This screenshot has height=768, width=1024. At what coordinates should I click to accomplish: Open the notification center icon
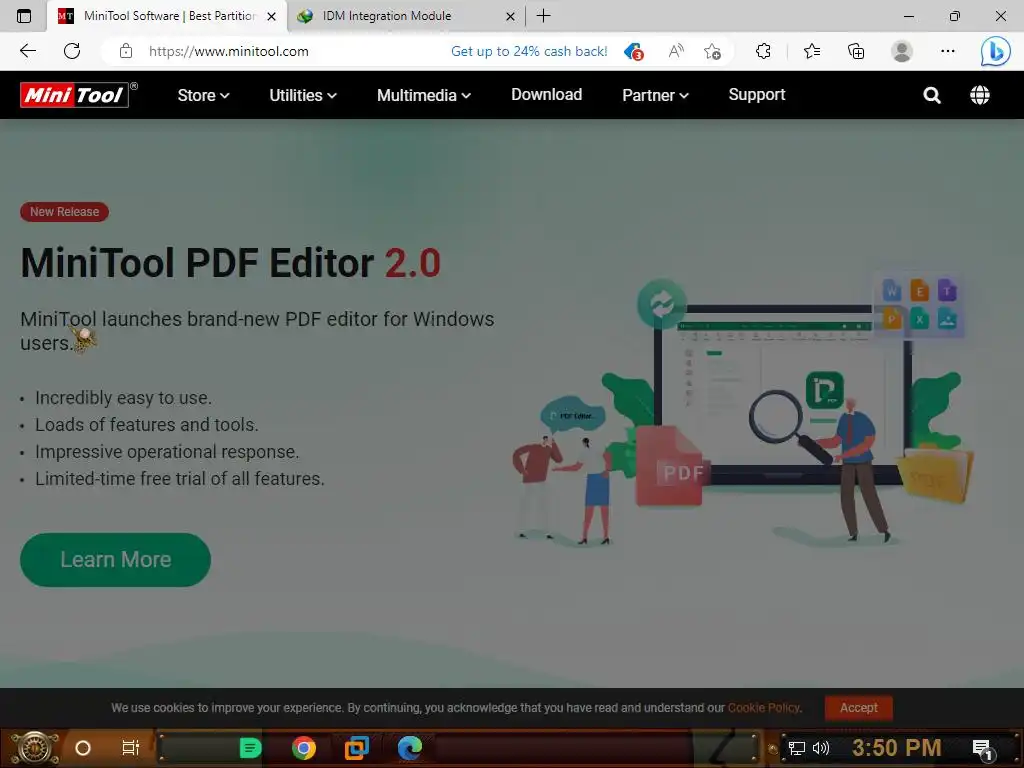982,749
